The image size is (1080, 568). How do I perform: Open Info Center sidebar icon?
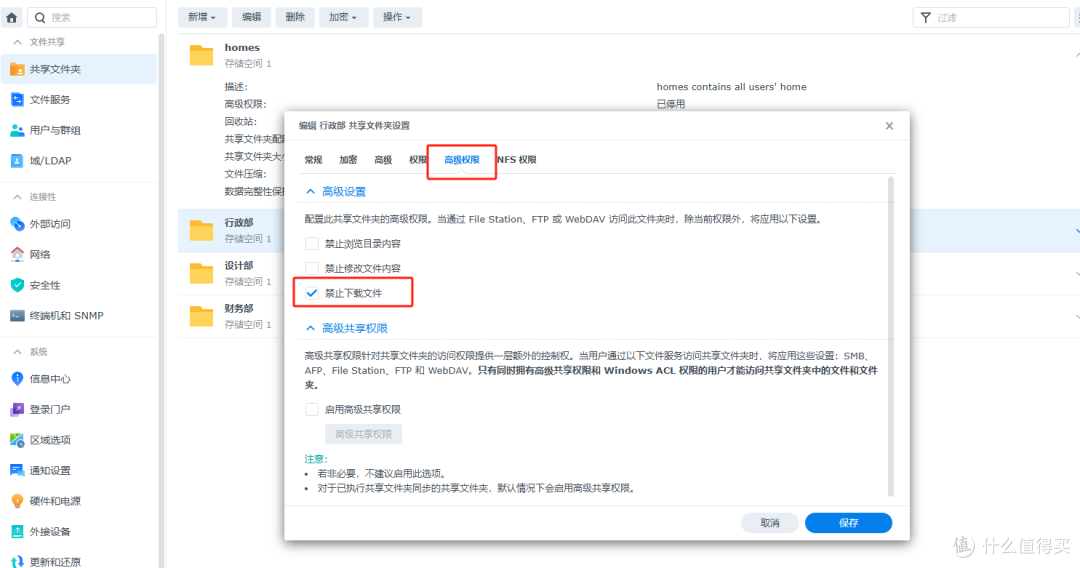(x=17, y=379)
